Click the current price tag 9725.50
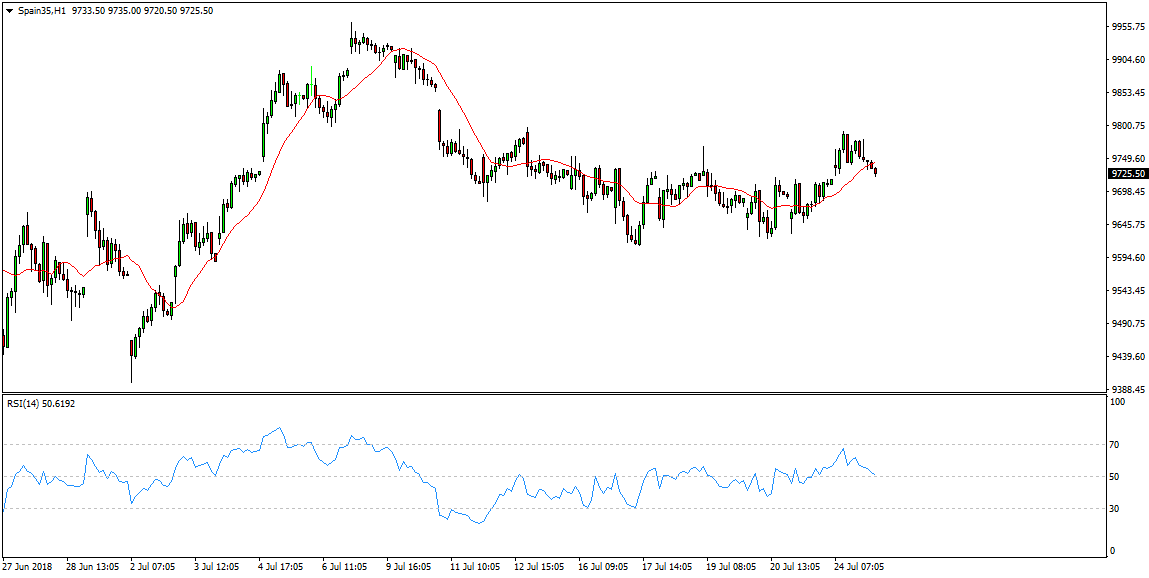This screenshot has width=1149, height=578. [x=1128, y=174]
